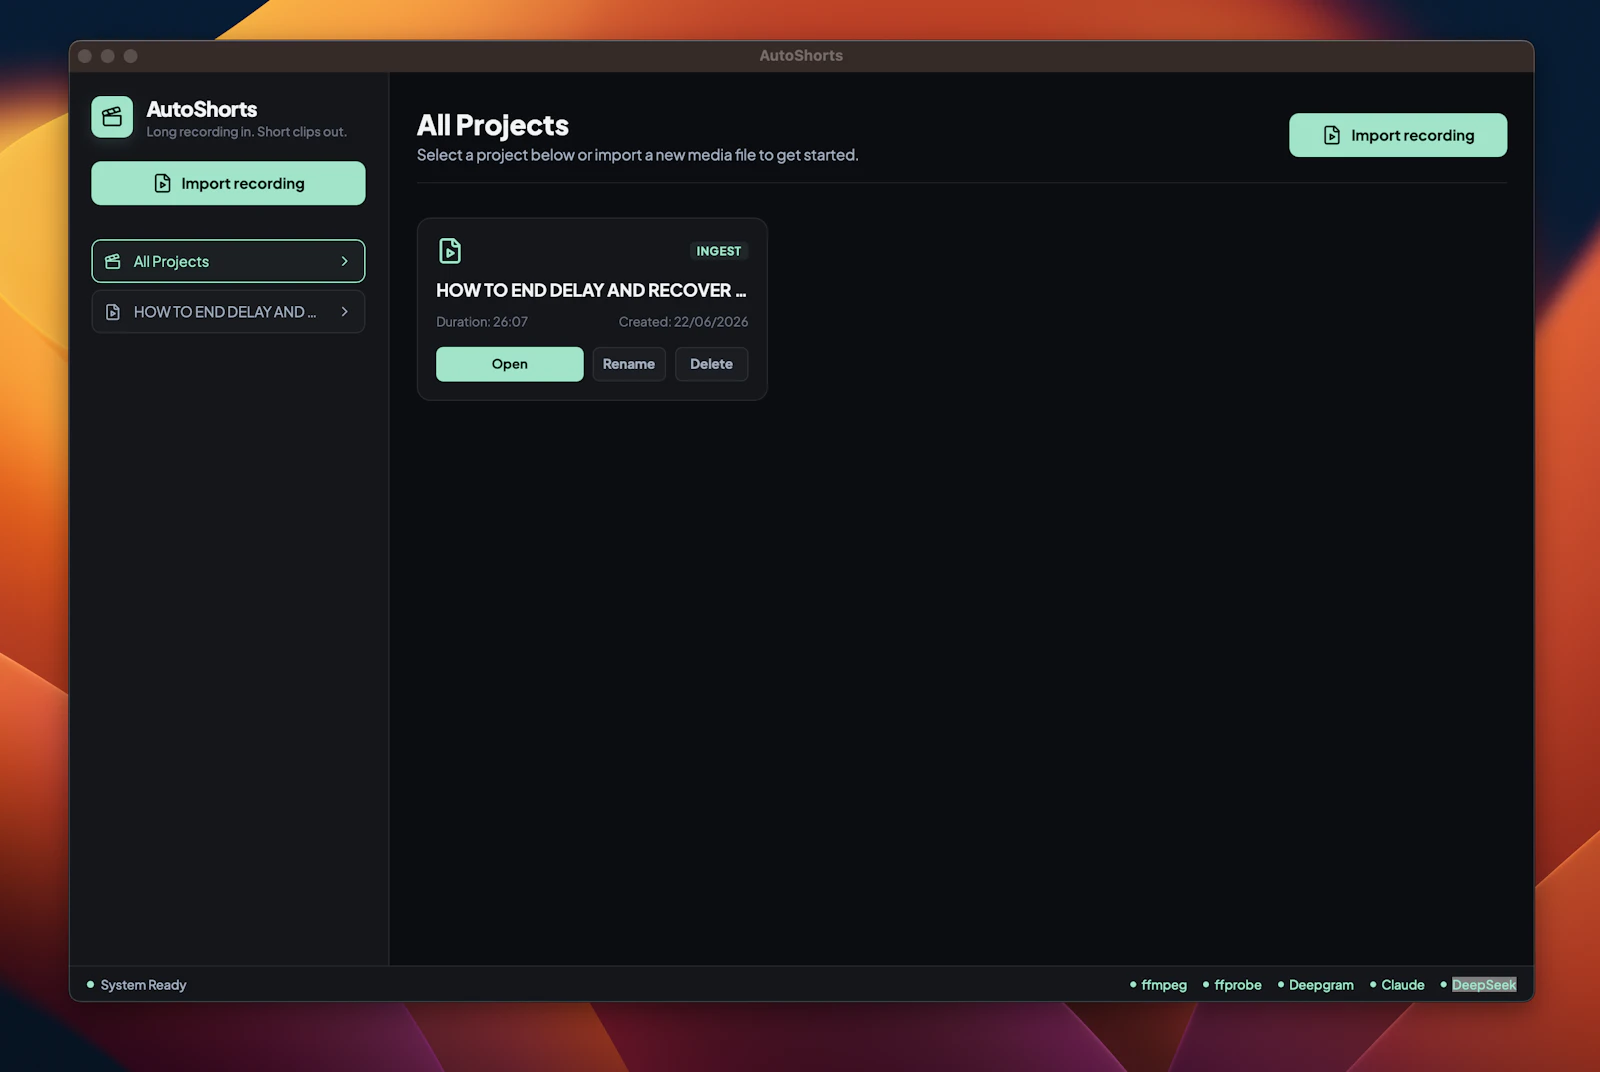Click the top-right Import recording button
Viewport: 1600px width, 1072px height.
[x=1397, y=135]
